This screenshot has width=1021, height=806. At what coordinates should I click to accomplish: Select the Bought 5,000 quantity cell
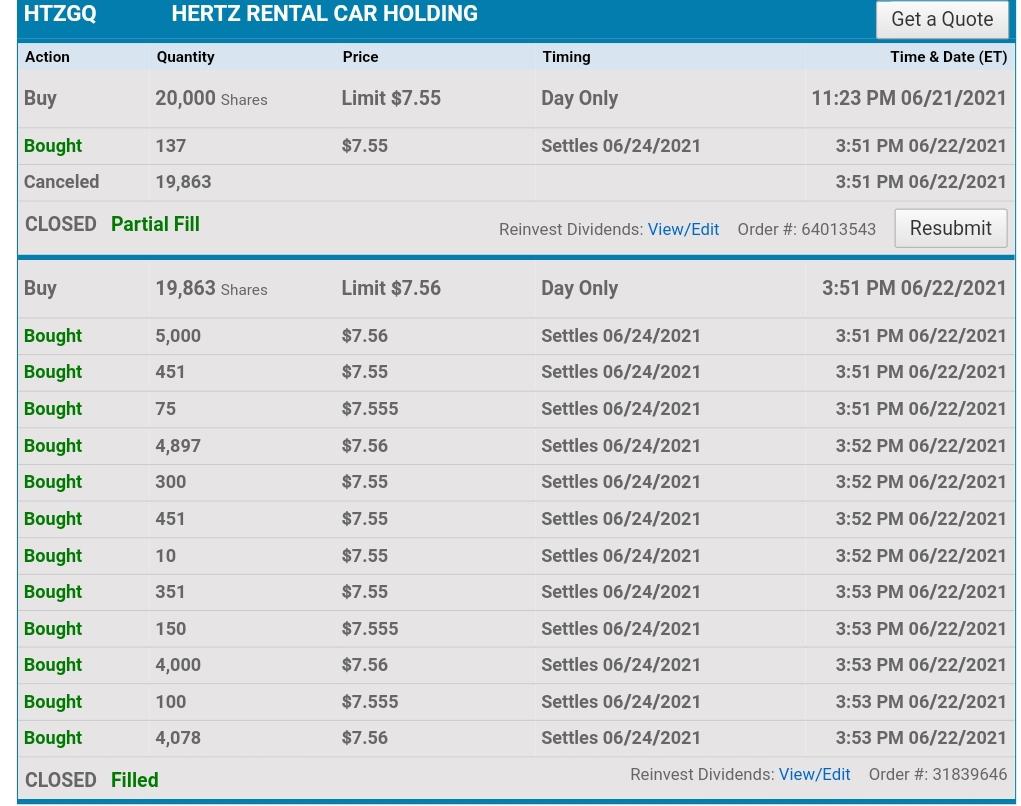pos(178,336)
